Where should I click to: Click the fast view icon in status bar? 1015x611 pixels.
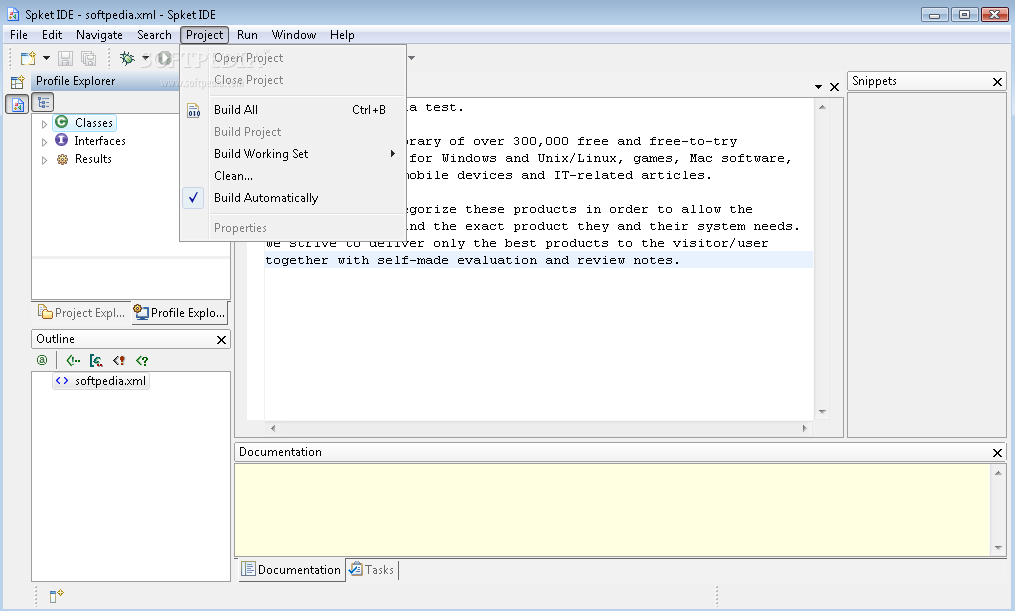[x=56, y=595]
